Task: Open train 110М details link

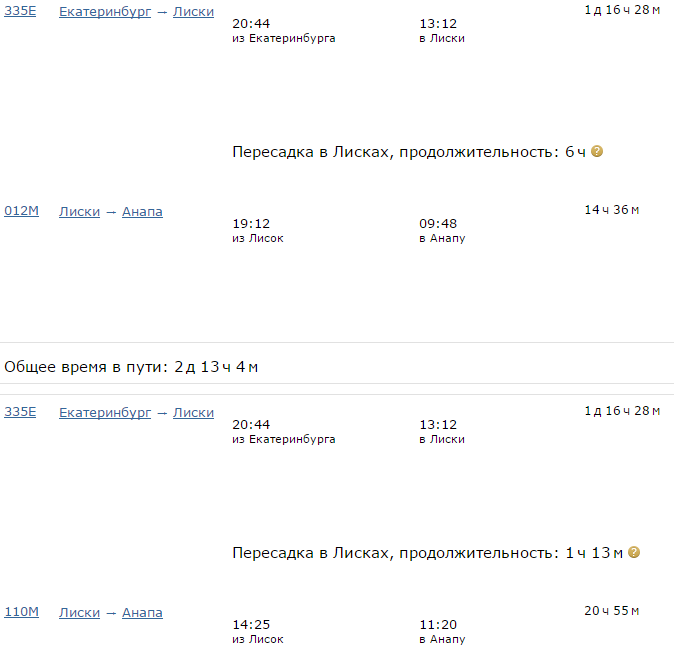Action: point(21,612)
